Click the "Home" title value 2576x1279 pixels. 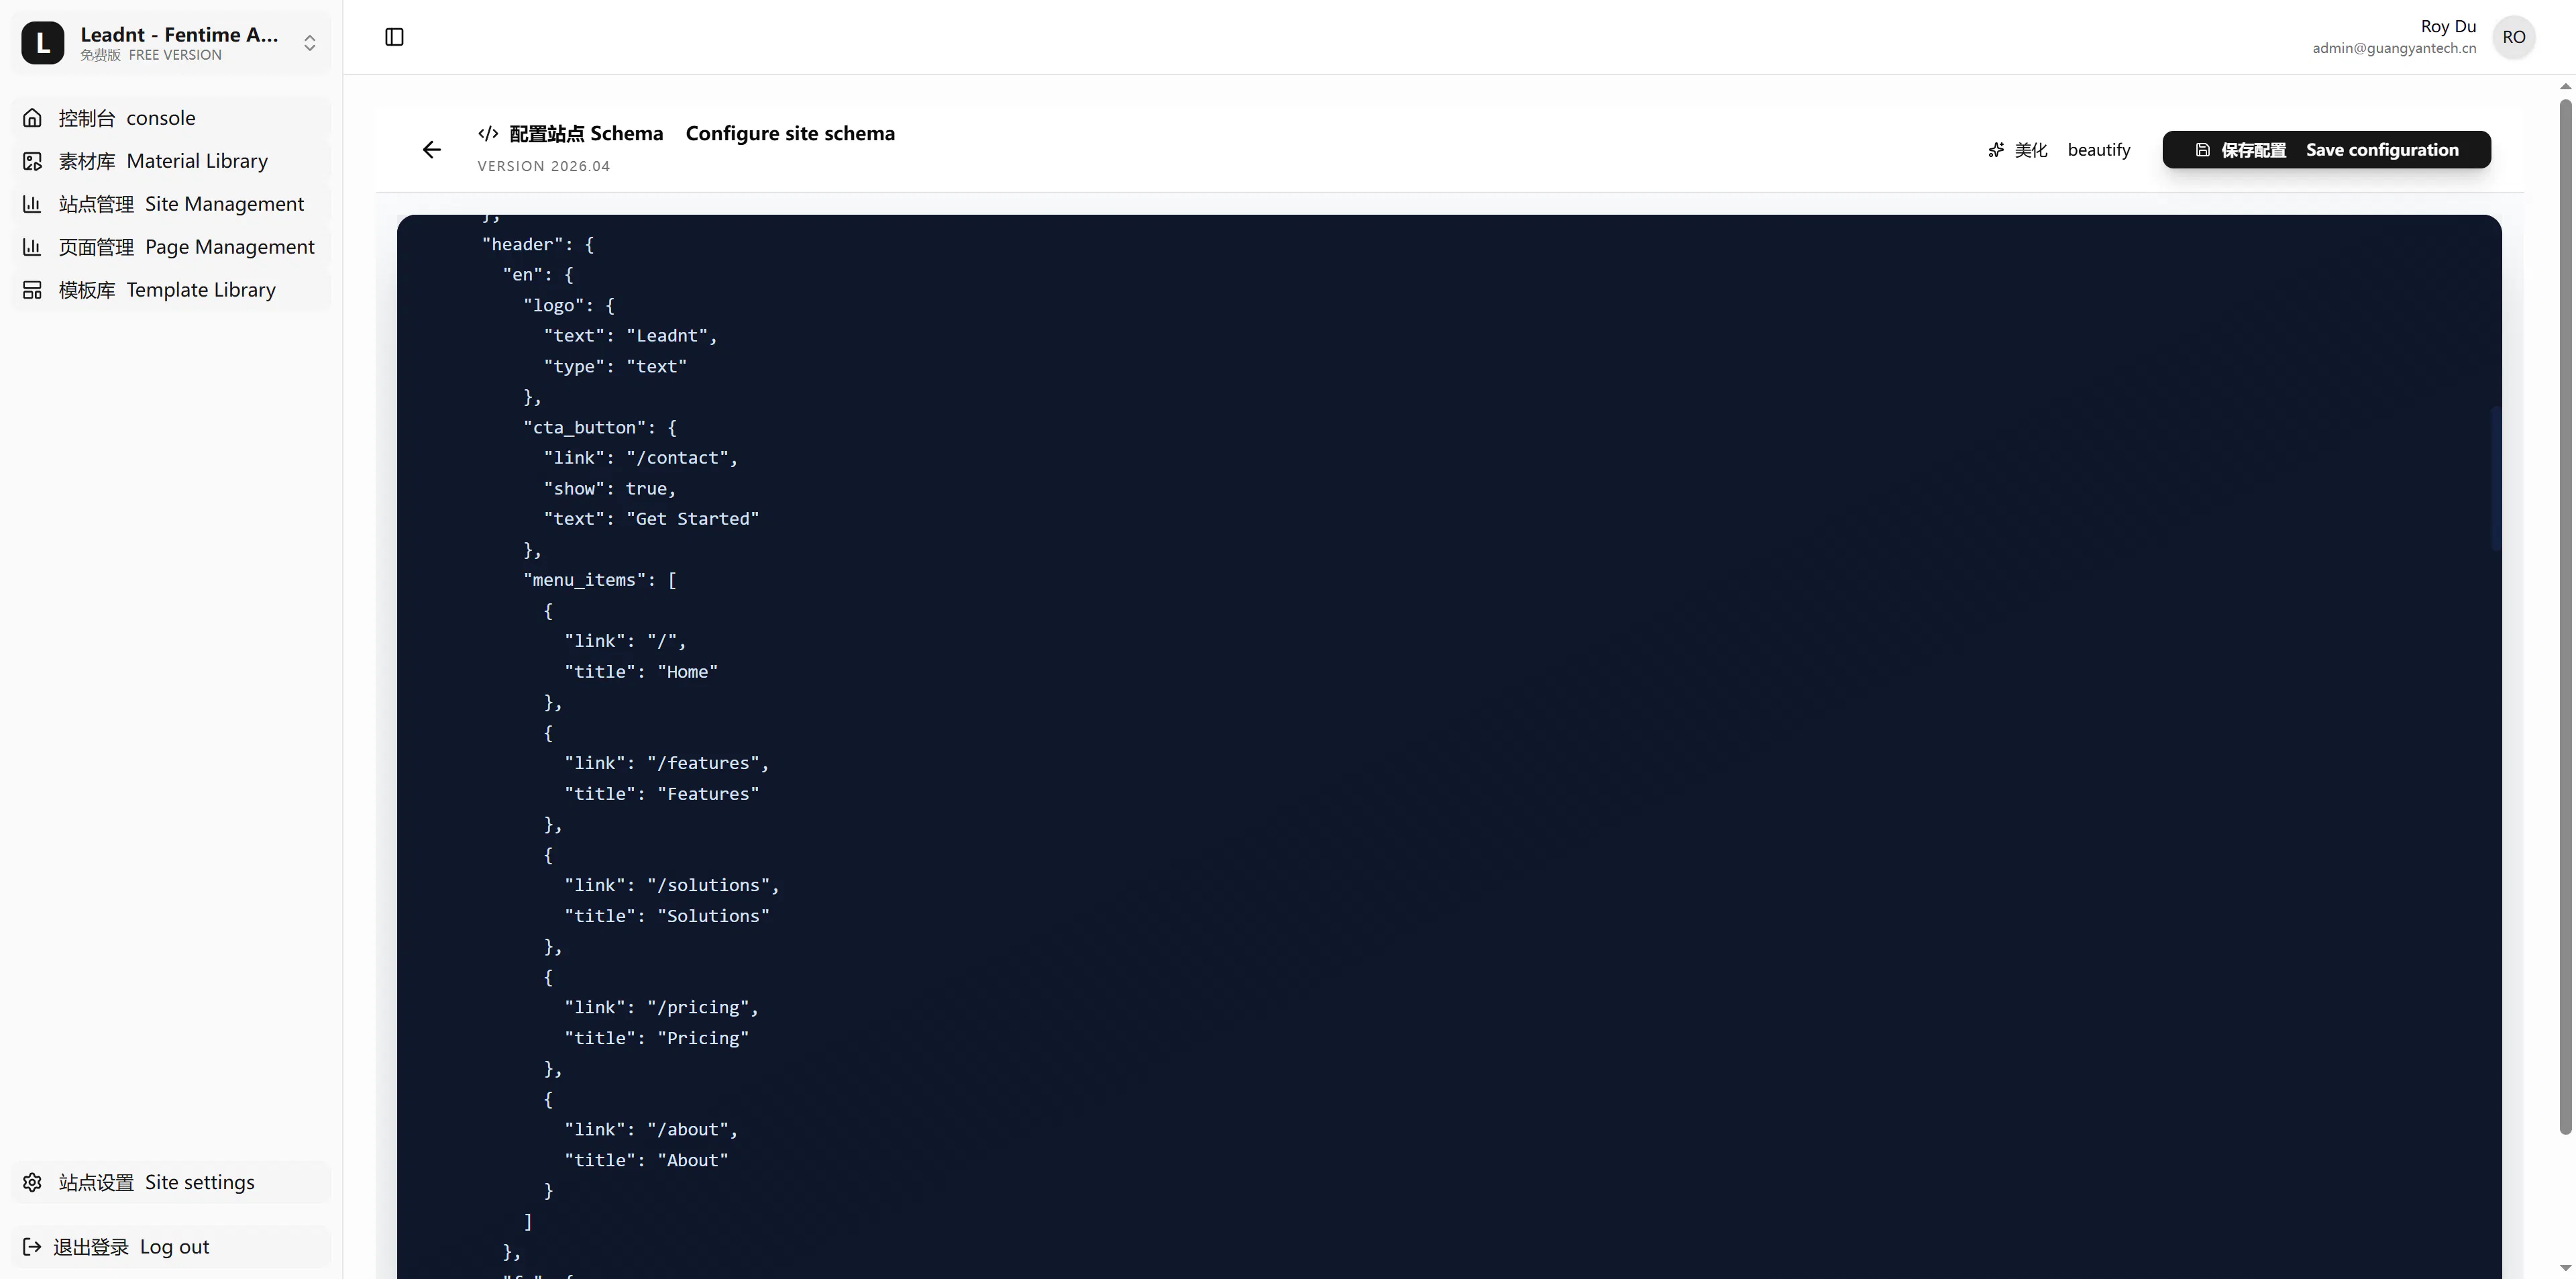point(688,672)
